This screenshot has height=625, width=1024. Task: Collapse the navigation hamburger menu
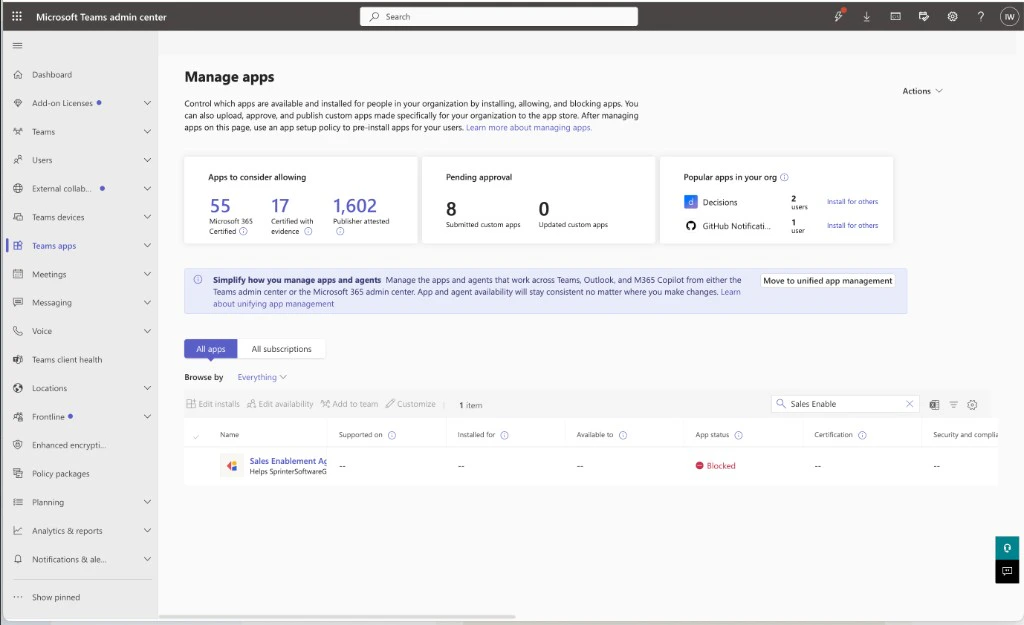click(x=18, y=45)
